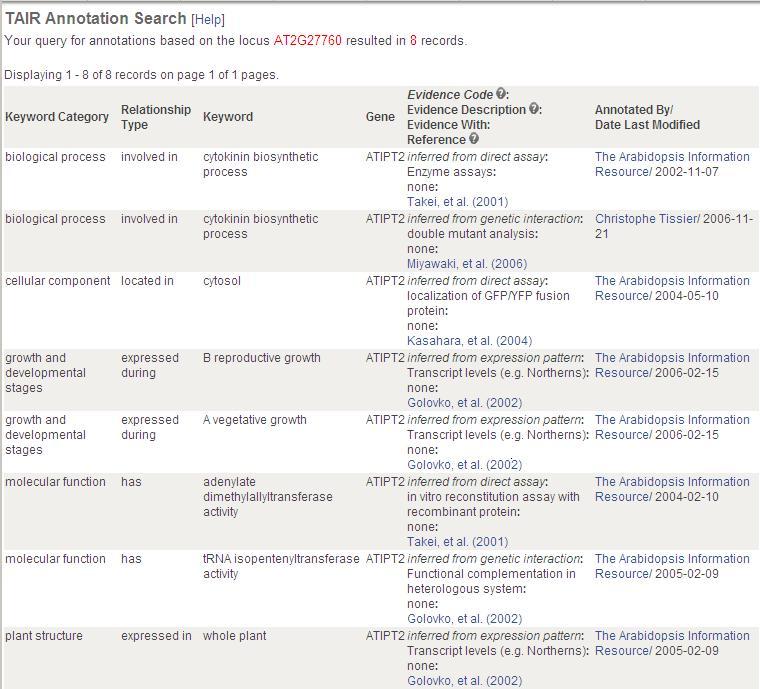This screenshot has height=689, width=760.
Task: Click the cytosol keyword cell
Action: click(222, 281)
